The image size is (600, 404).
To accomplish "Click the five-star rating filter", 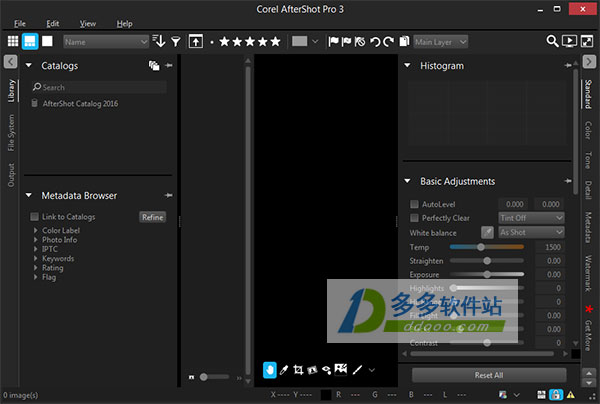I will pyautogui.click(x=250, y=42).
